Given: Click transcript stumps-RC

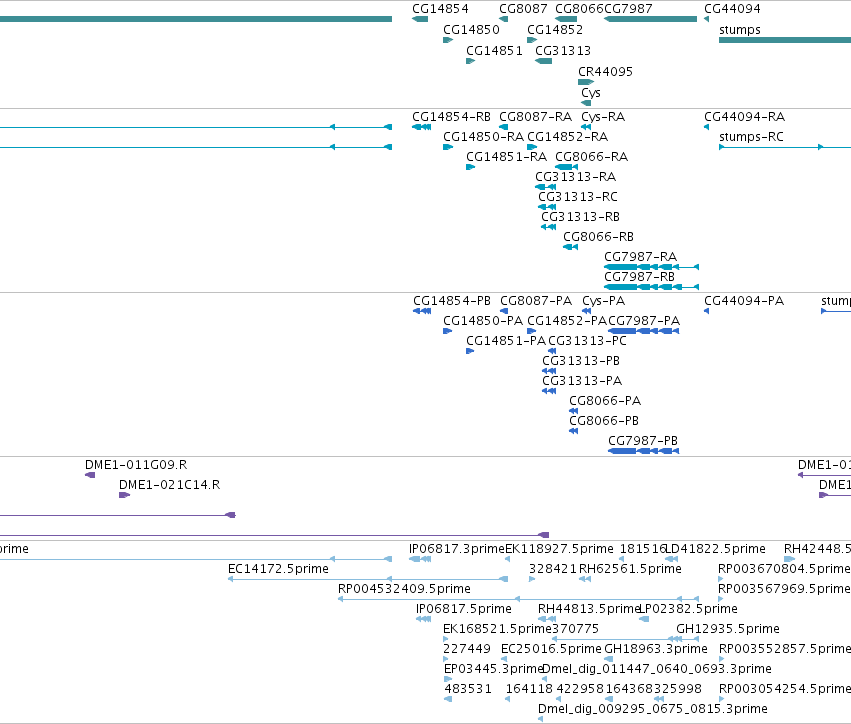Looking at the screenshot, I should coord(785,147).
